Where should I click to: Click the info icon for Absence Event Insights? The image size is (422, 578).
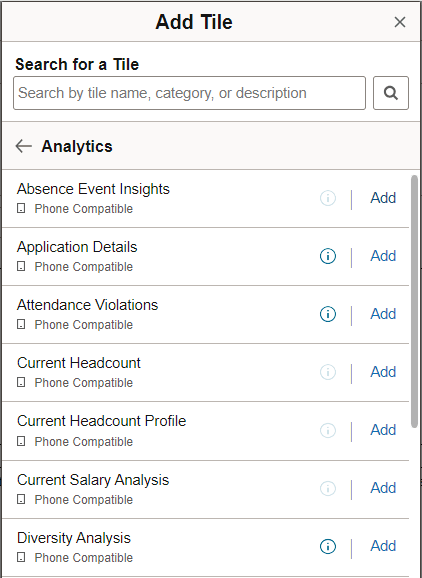(328, 198)
